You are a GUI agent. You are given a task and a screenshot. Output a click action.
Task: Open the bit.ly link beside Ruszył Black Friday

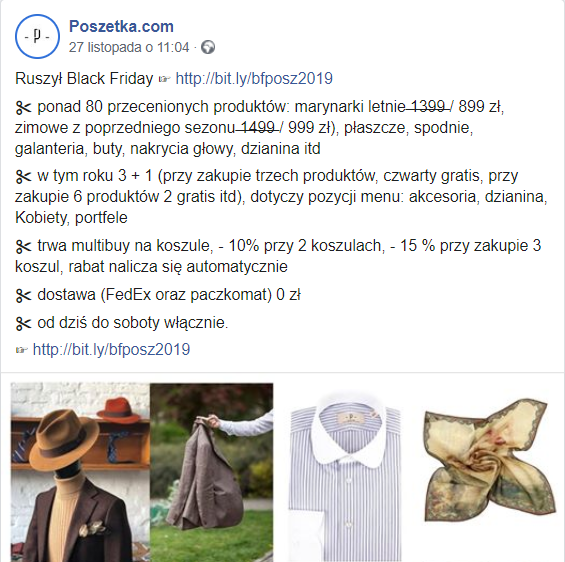pyautogui.click(x=254, y=78)
